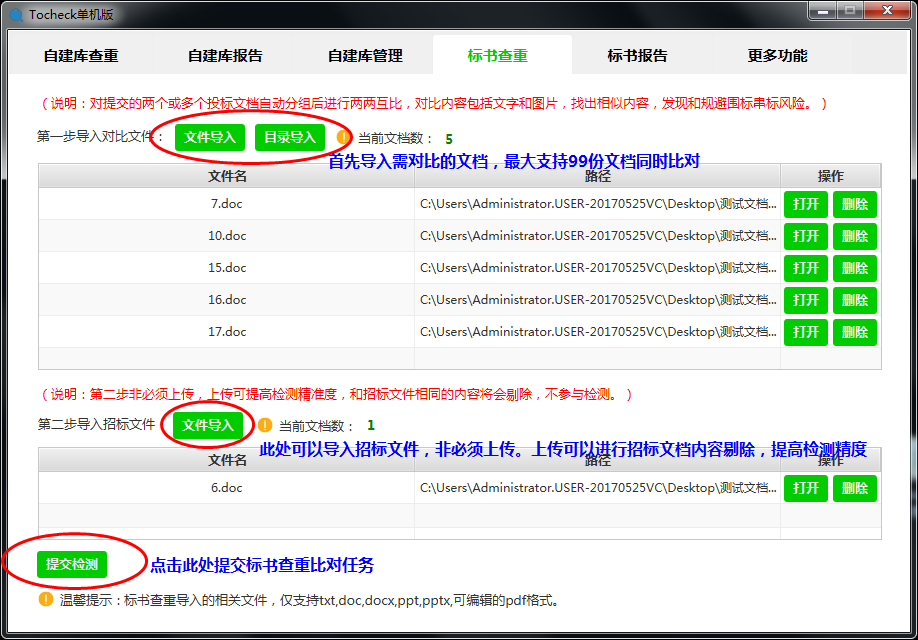Open the 标书报告 tab
Image resolution: width=918 pixels, height=640 pixels.
tap(637, 56)
